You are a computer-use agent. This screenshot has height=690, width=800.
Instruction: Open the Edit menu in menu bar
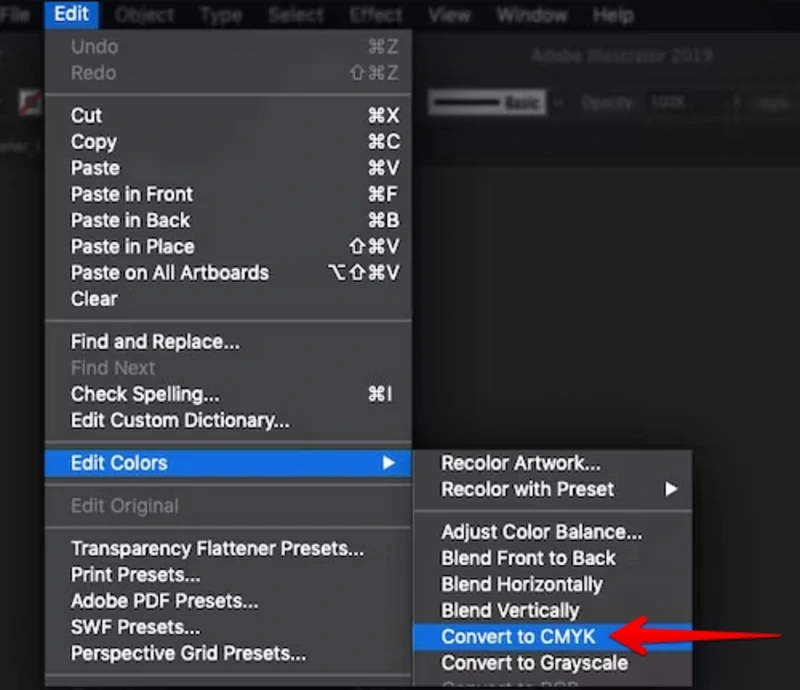72,15
